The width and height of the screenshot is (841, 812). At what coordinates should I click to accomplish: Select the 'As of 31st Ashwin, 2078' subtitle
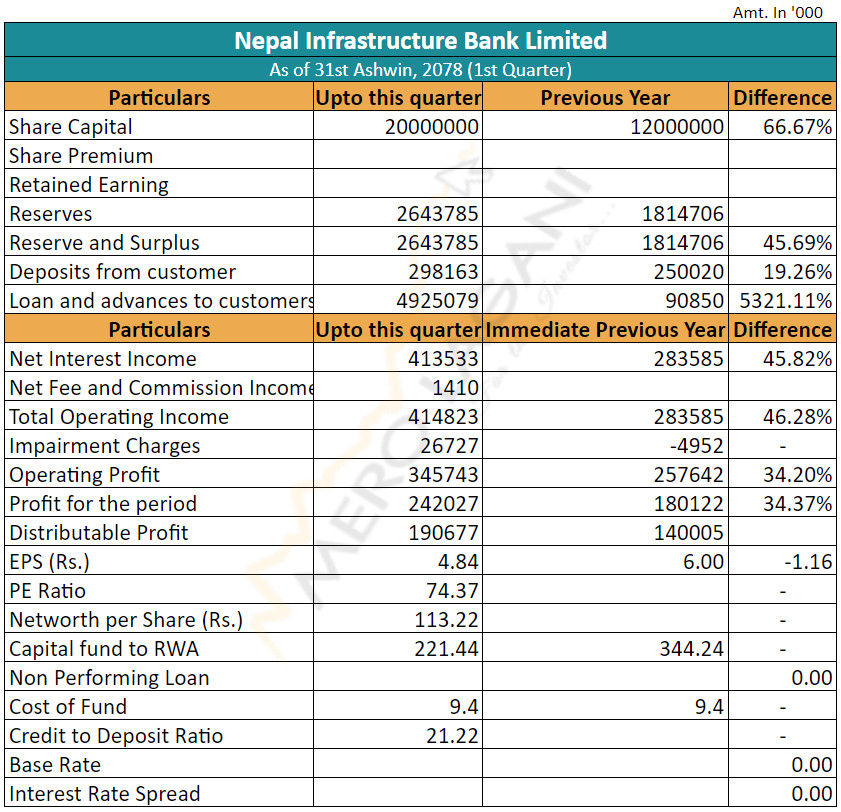pyautogui.click(x=420, y=70)
